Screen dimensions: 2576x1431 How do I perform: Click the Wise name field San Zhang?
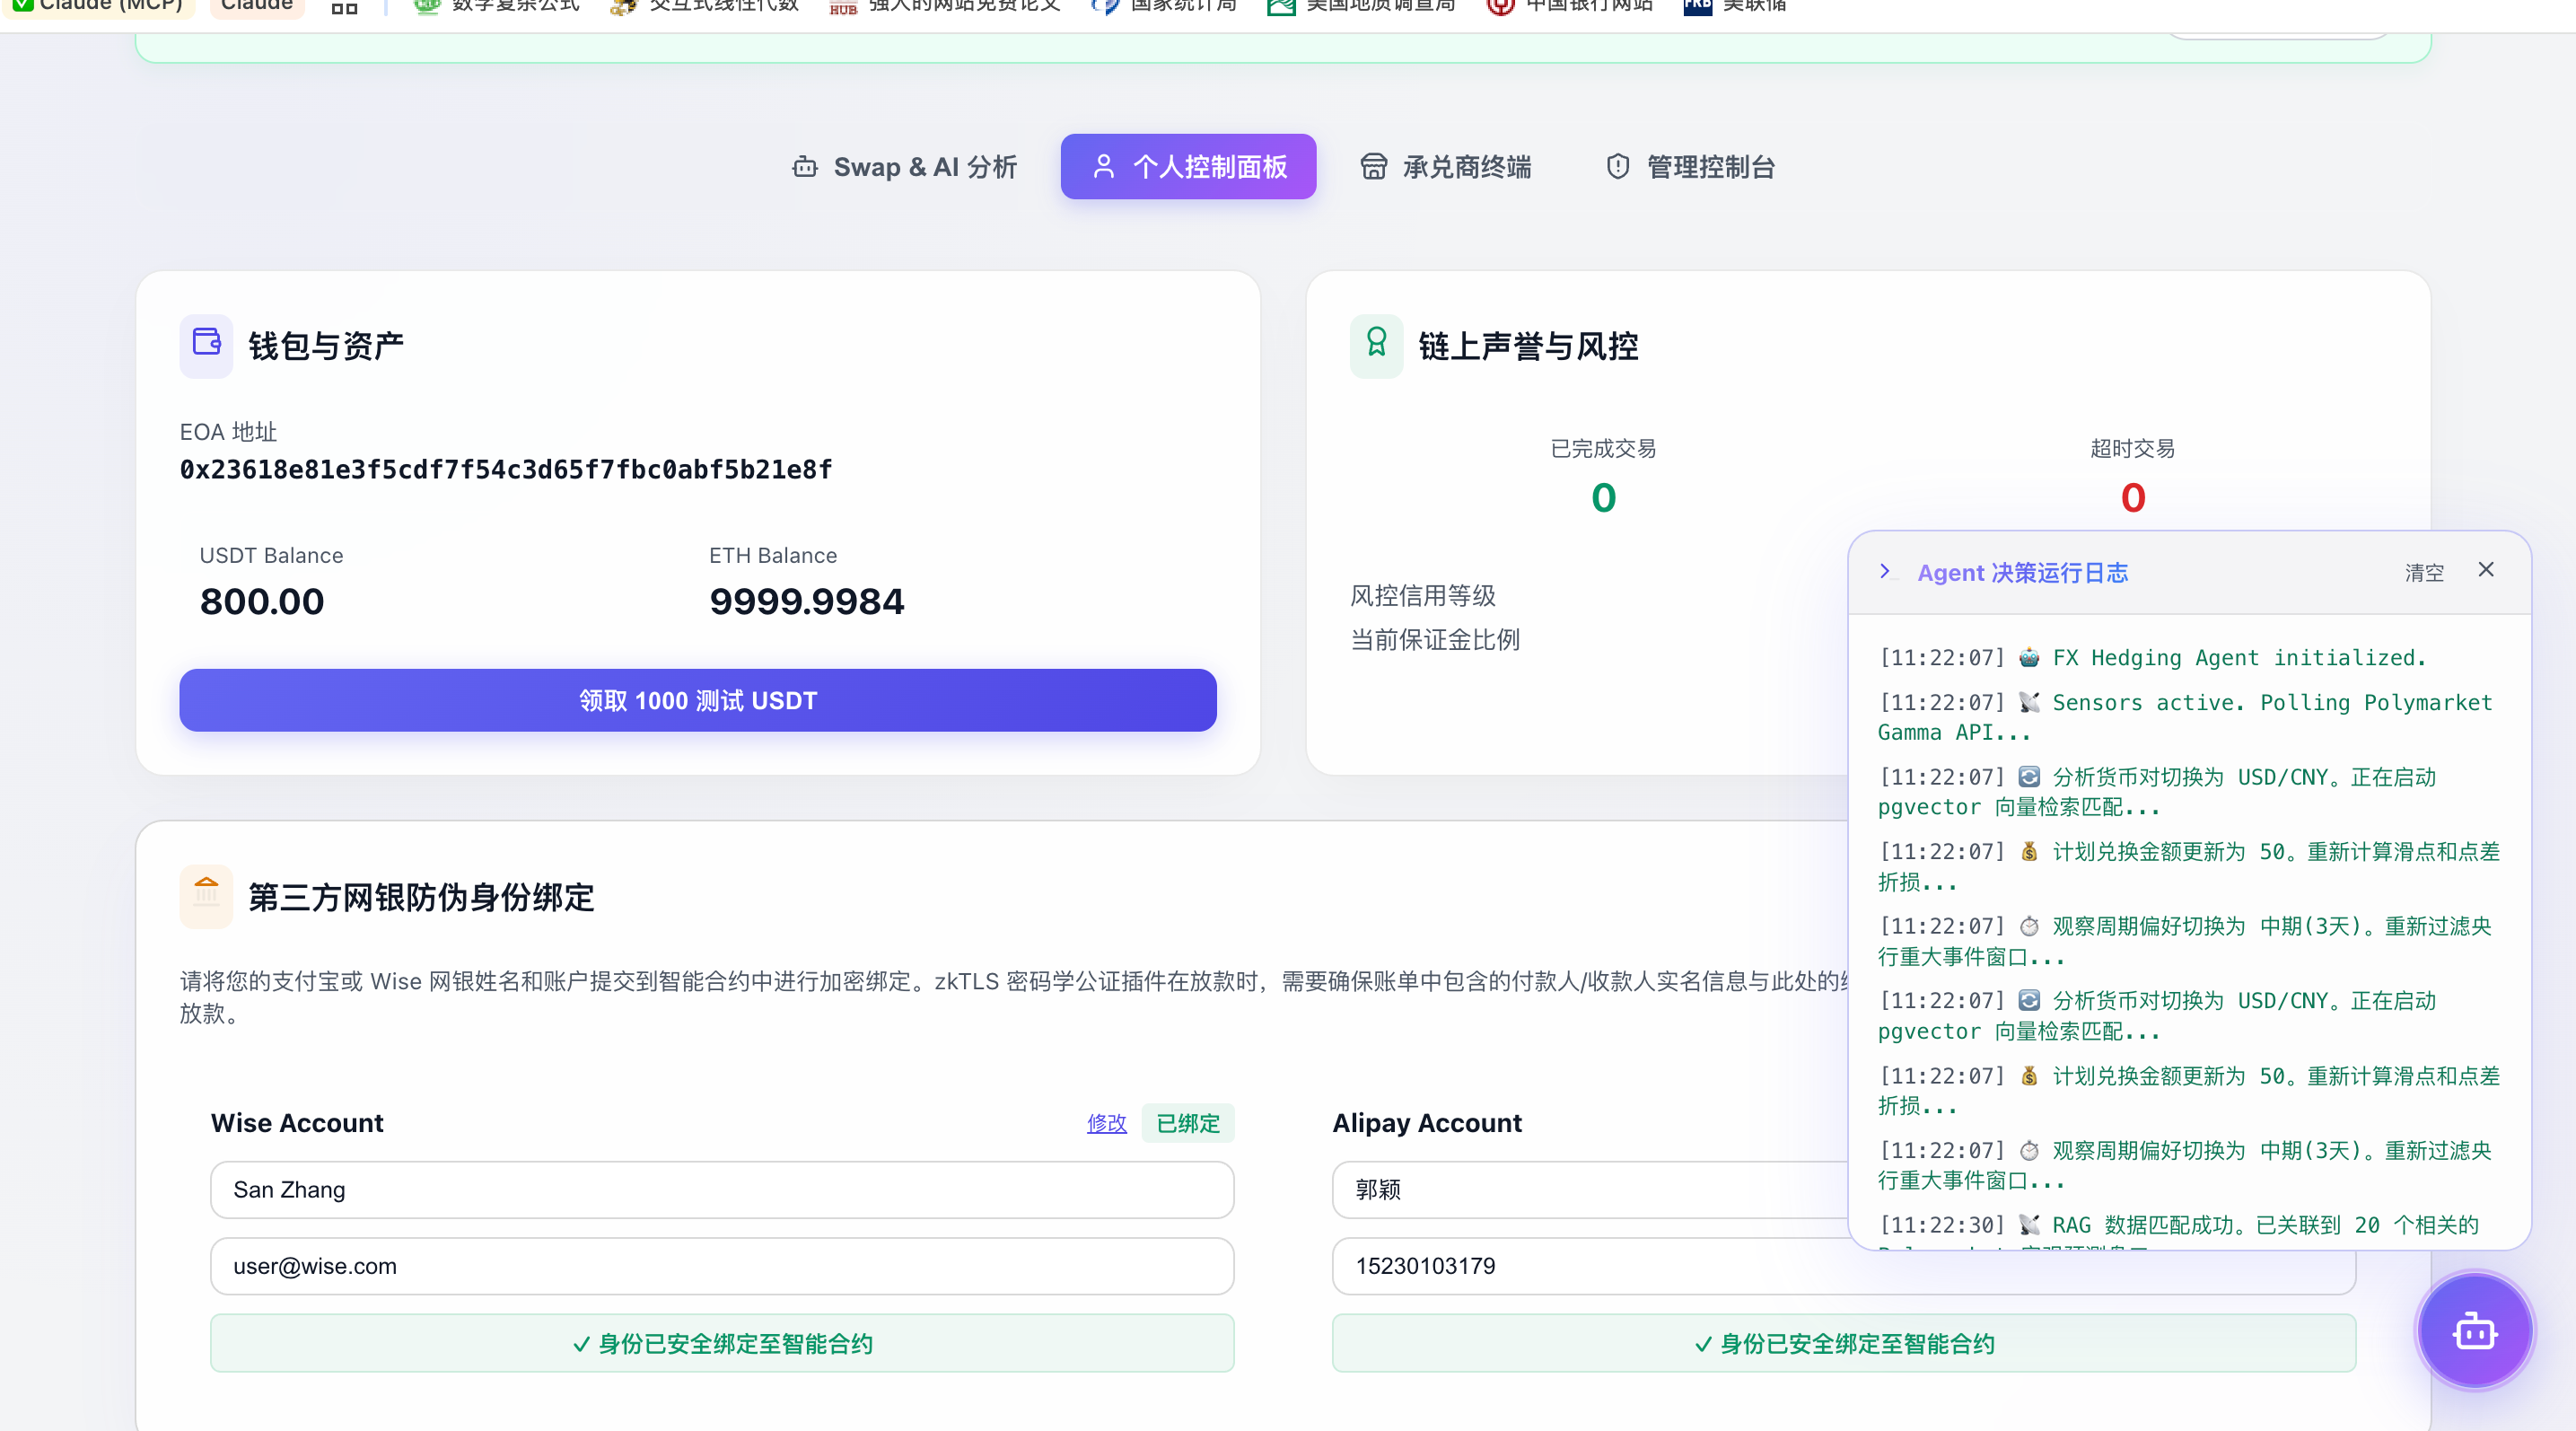[722, 1190]
